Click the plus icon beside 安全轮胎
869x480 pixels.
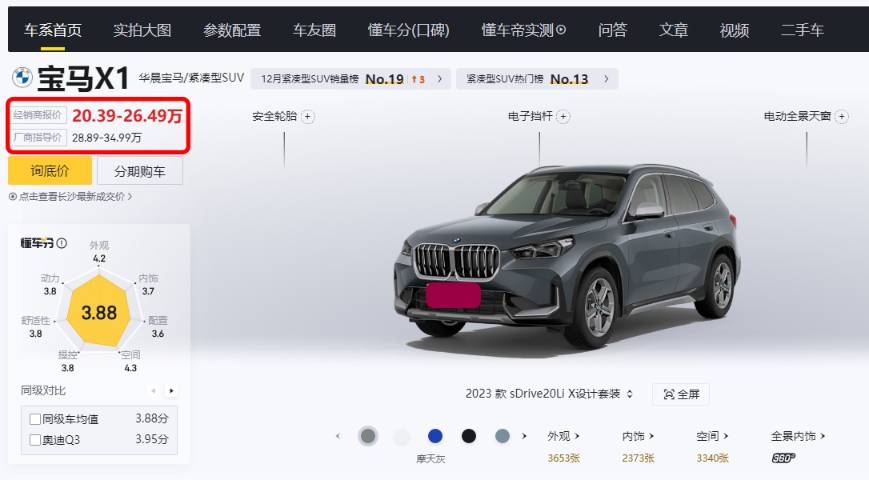pos(308,116)
